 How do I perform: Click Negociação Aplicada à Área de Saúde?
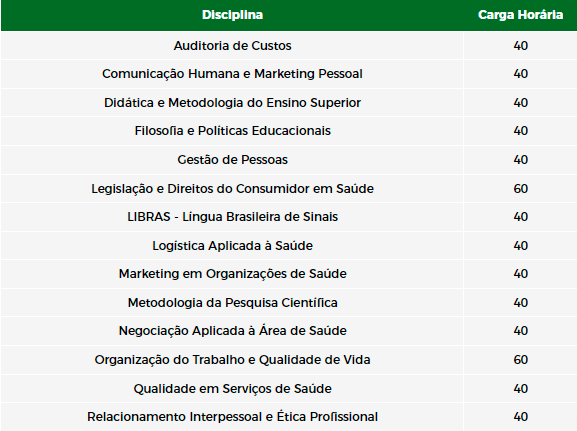coord(232,331)
